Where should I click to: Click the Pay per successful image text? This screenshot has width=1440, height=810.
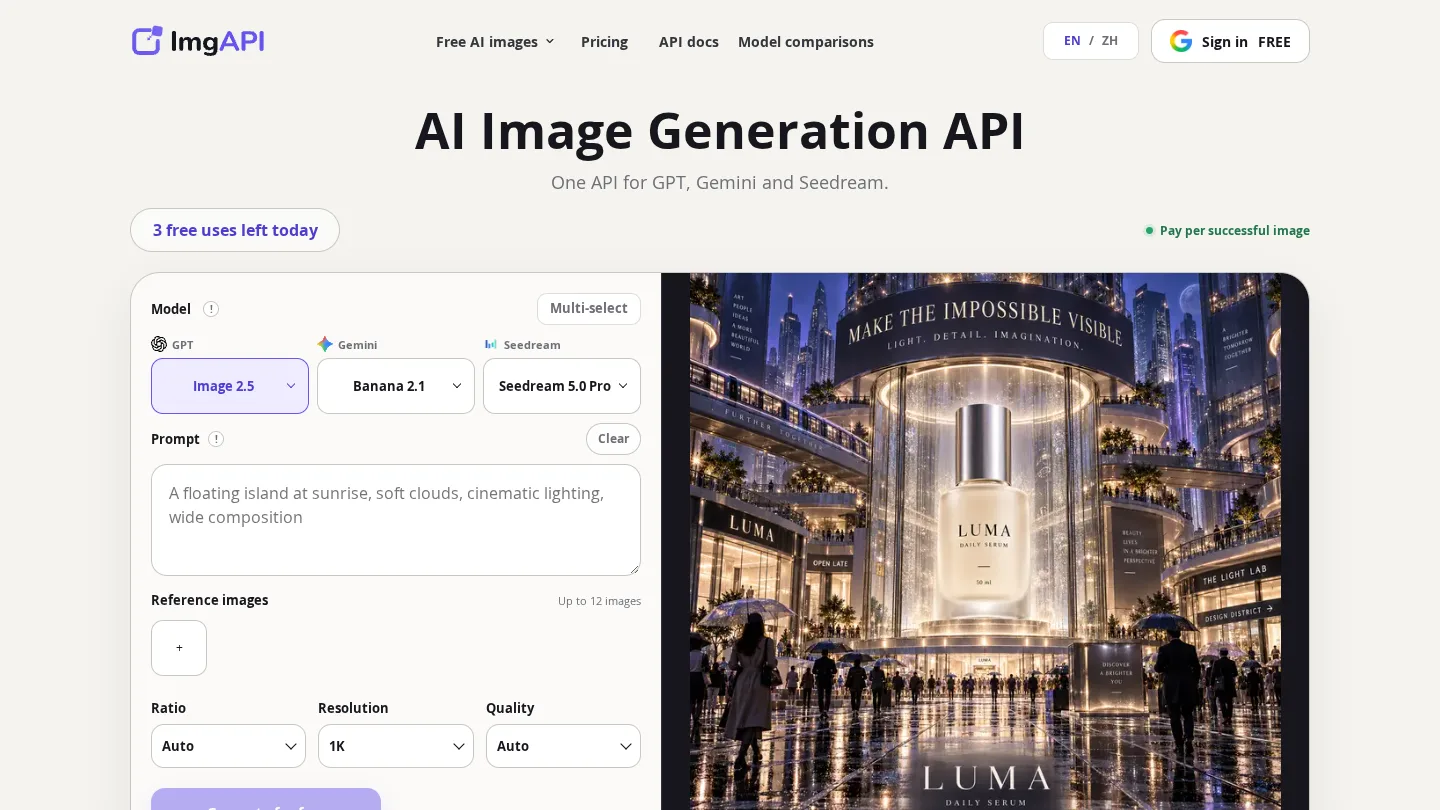[x=1235, y=231]
